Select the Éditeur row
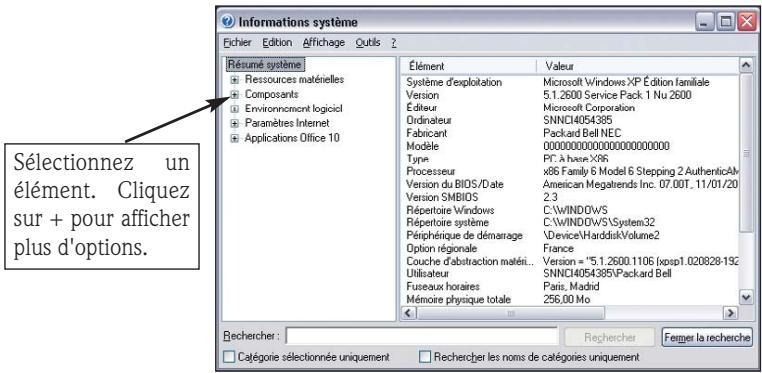The height and width of the screenshot is (373, 762). (x=572, y=108)
